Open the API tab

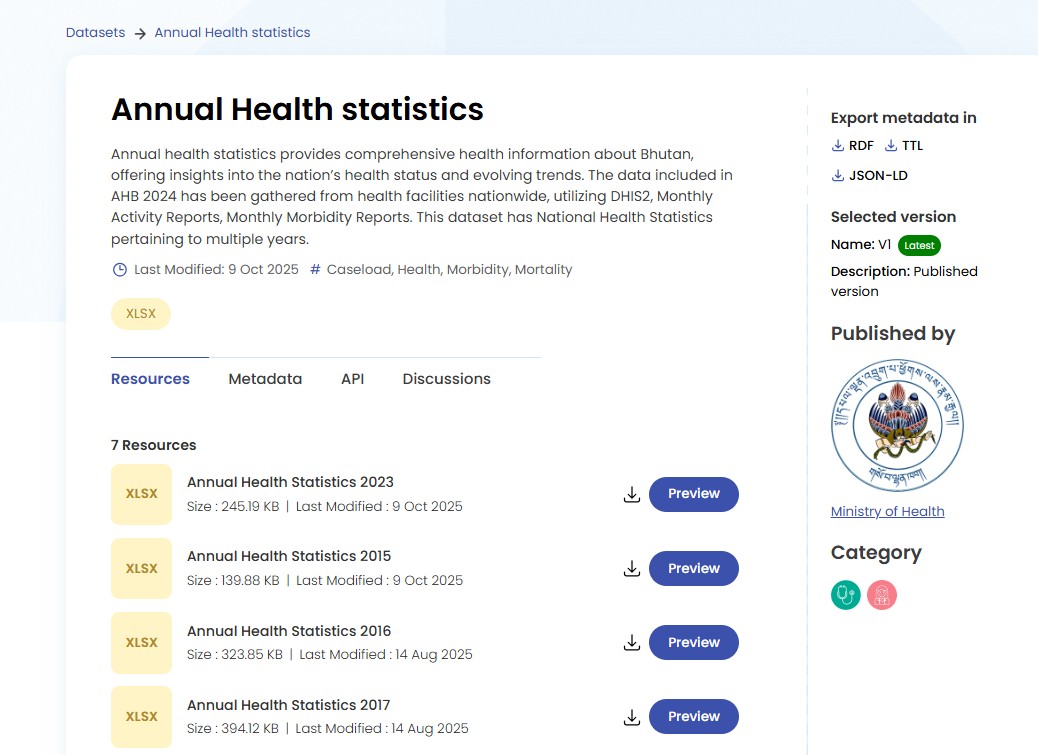pyautogui.click(x=352, y=379)
